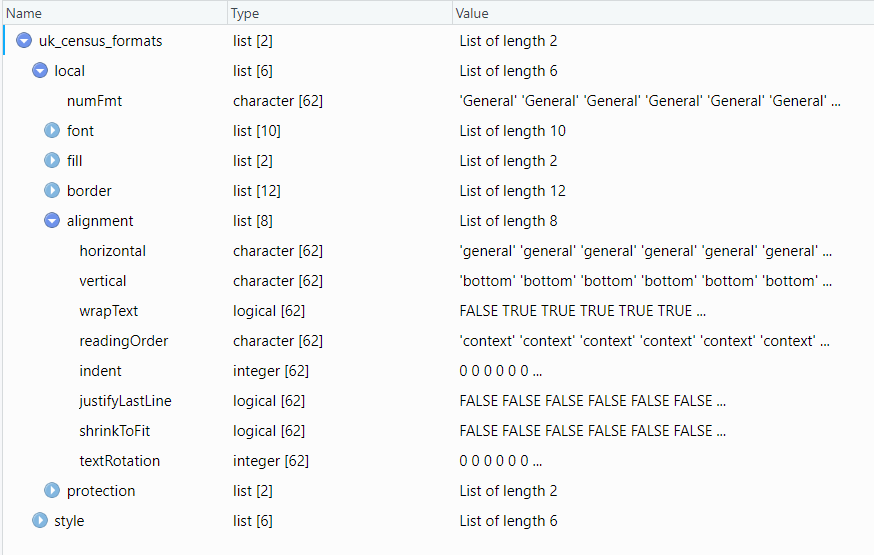Select the textRotation entry

click(120, 461)
